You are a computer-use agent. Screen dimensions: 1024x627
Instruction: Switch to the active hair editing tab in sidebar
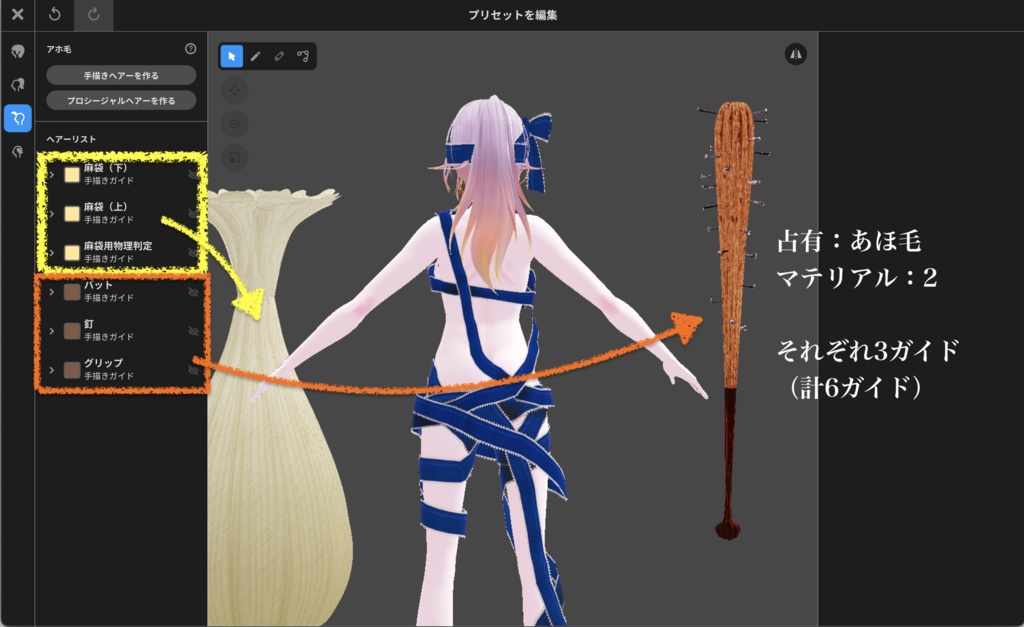click(17, 117)
